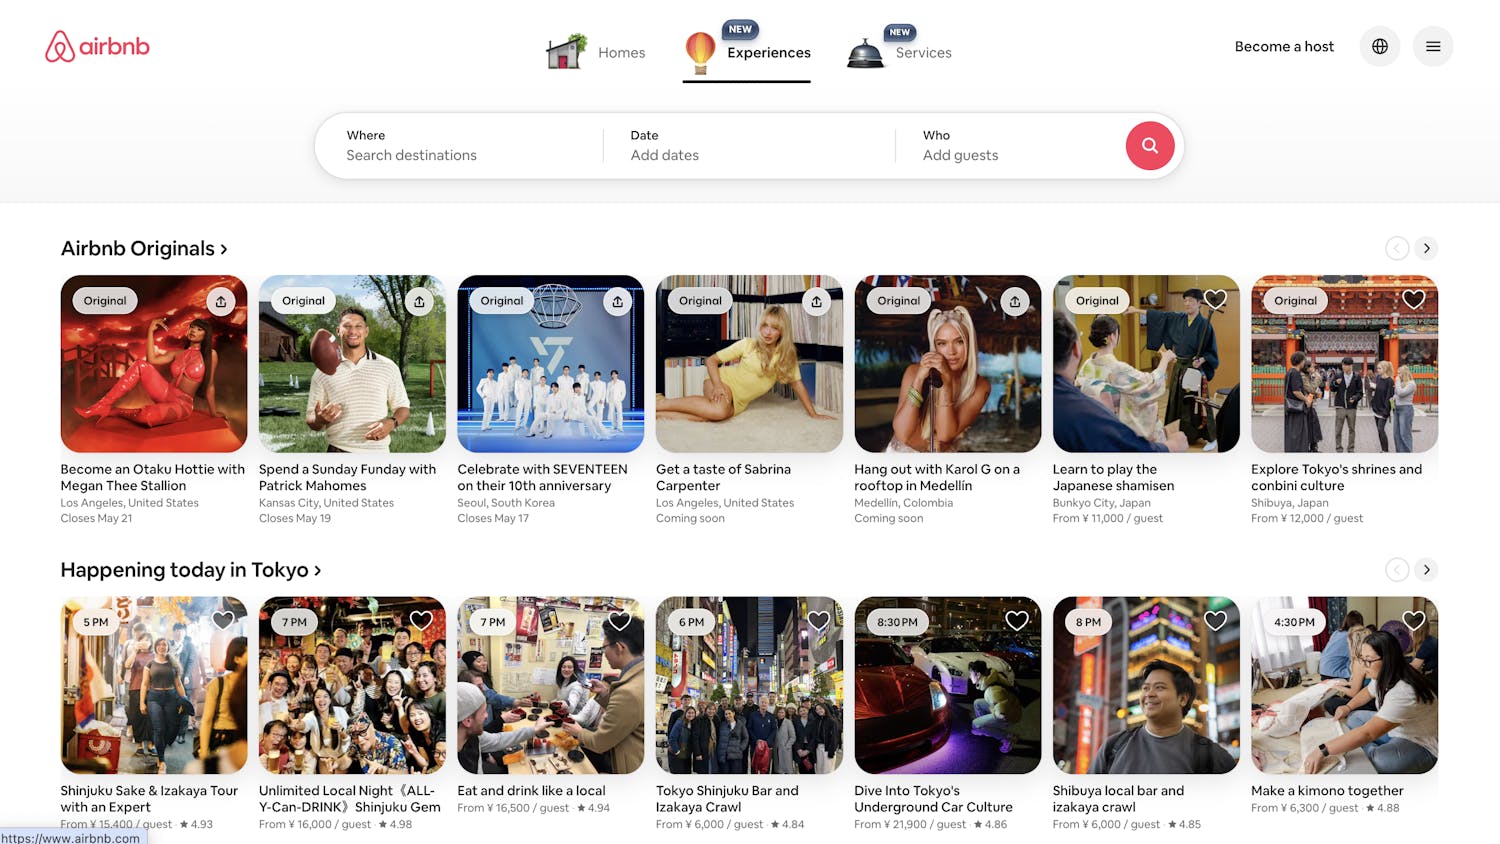Heart the Make a kimono together card
Screen dimensions: 1500x844
(x=1414, y=621)
